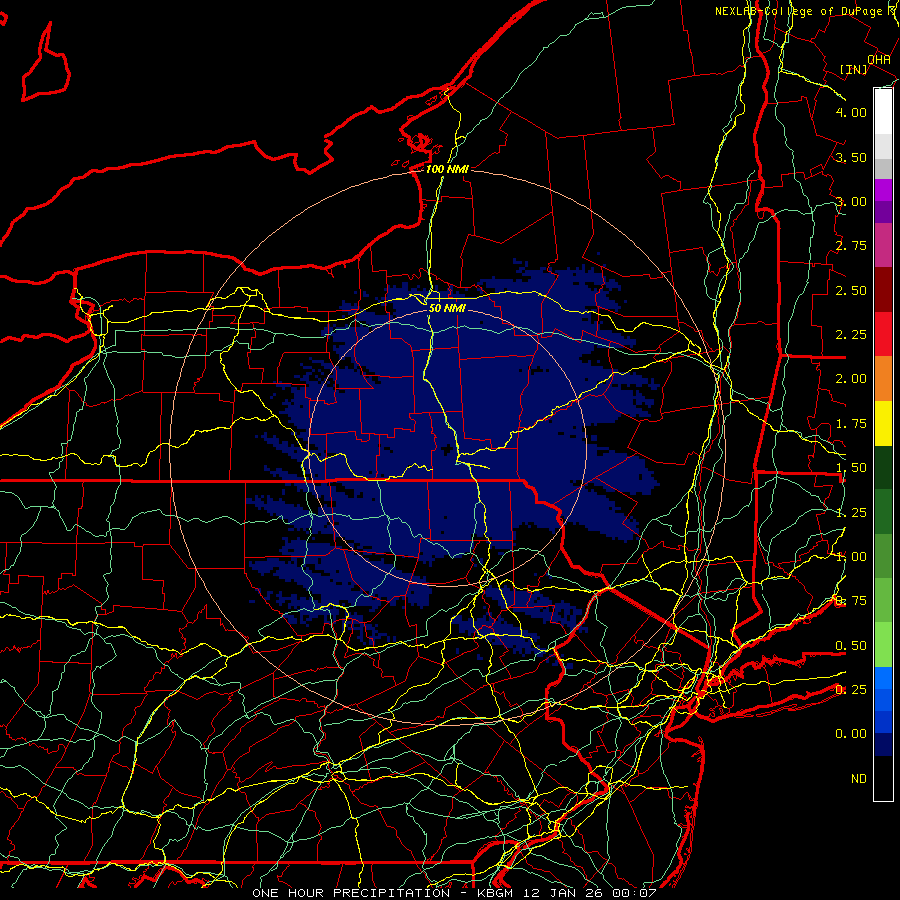Click the OHA product label

(879, 60)
